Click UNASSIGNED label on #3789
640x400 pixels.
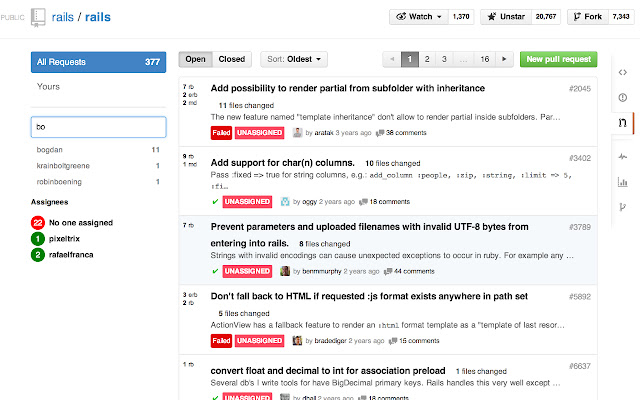[x=247, y=271]
